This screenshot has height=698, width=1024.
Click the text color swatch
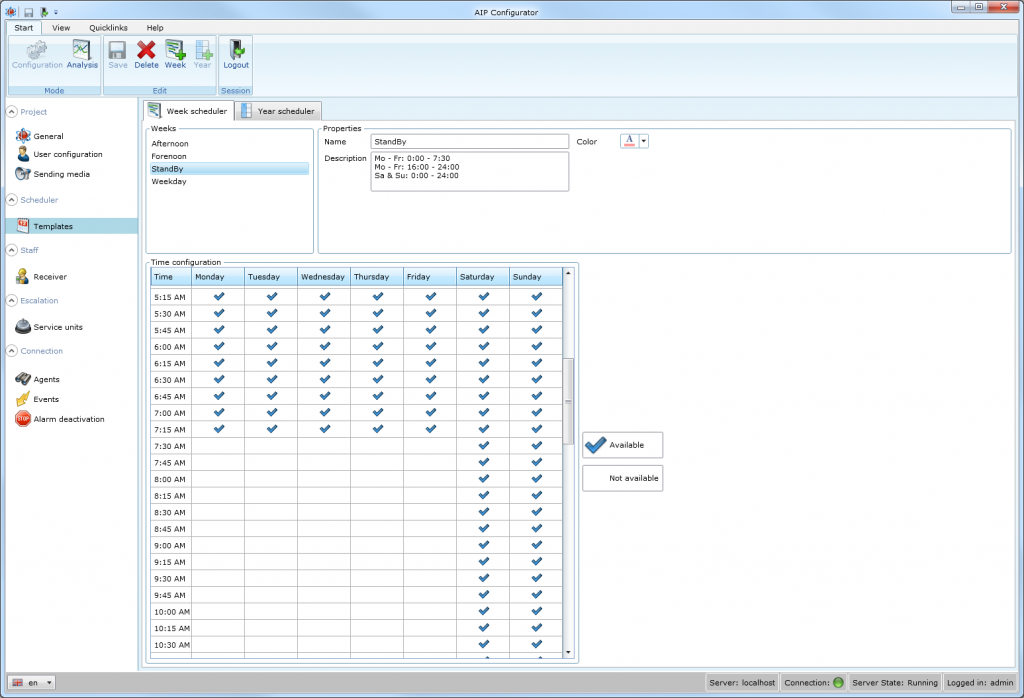point(629,142)
